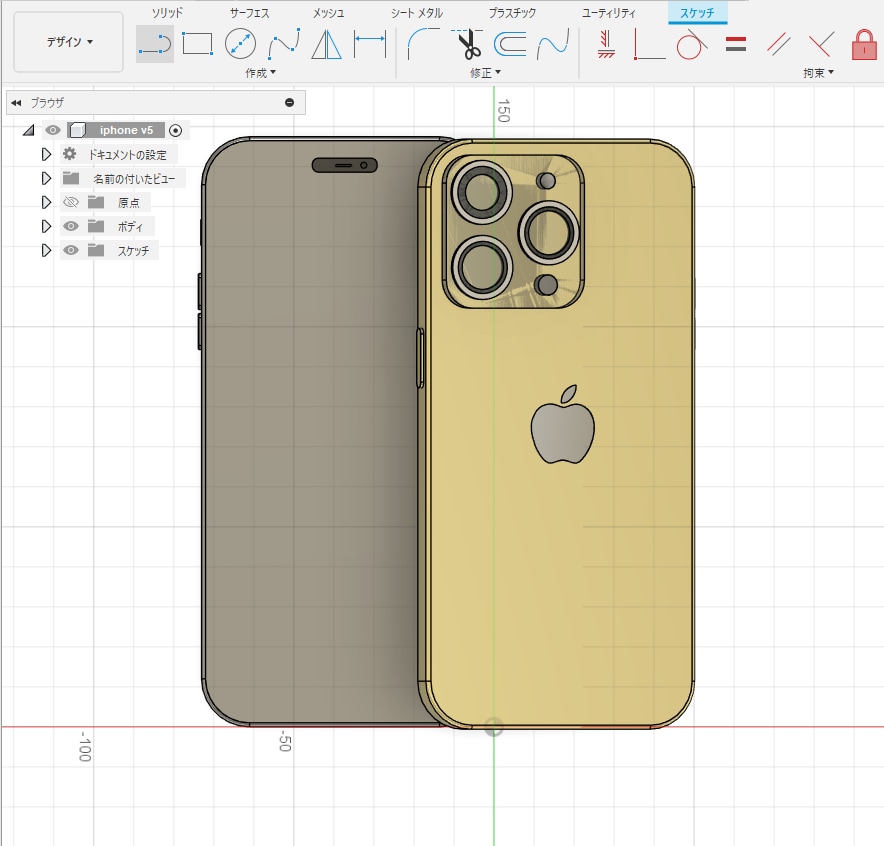Expand the 原点 node
The image size is (884, 846).
[46, 202]
